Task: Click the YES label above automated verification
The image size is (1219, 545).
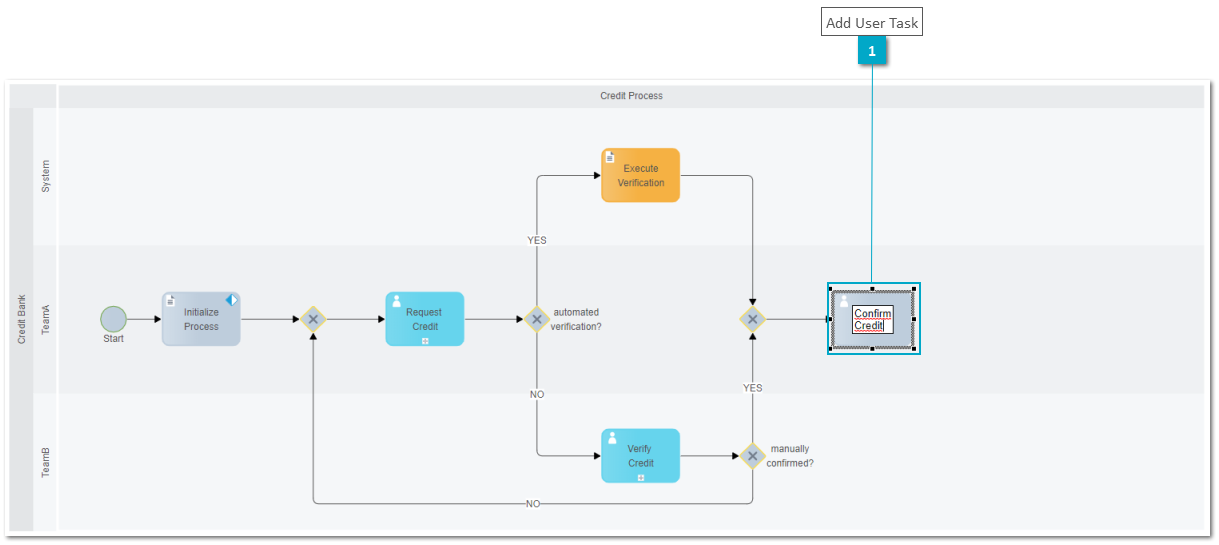Action: pos(537,240)
